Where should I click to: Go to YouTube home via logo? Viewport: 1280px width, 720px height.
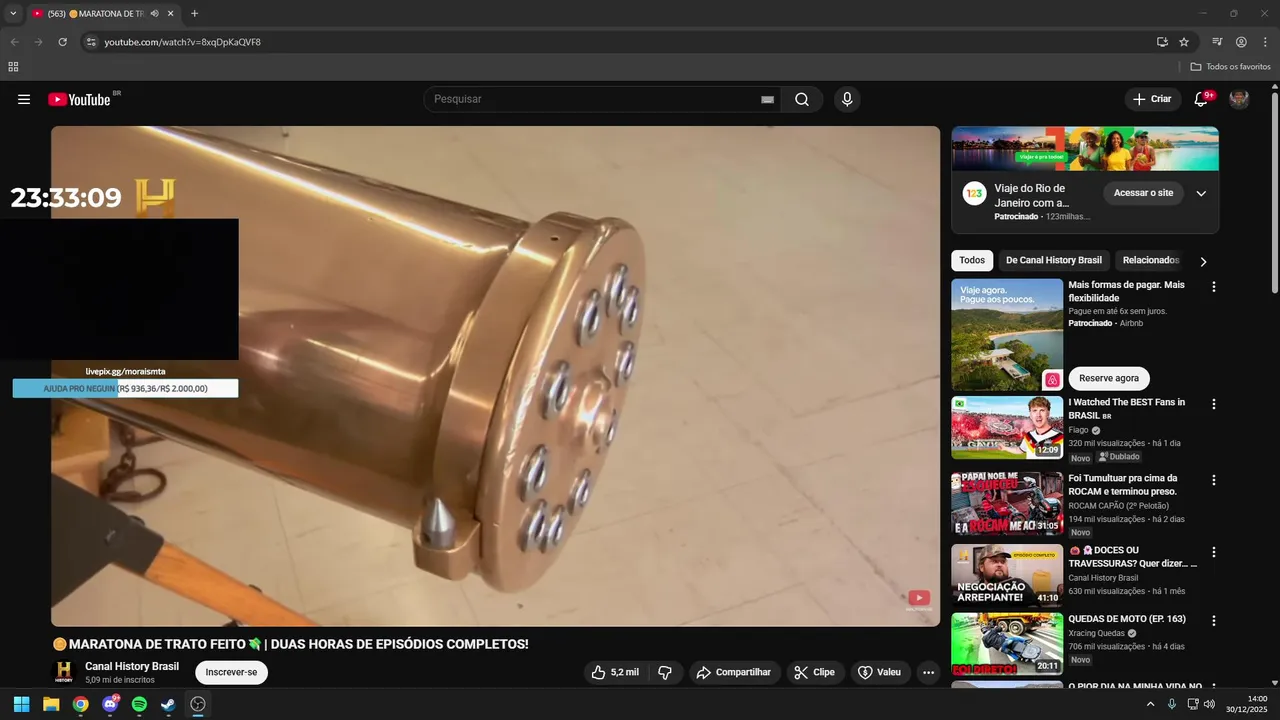coord(80,99)
